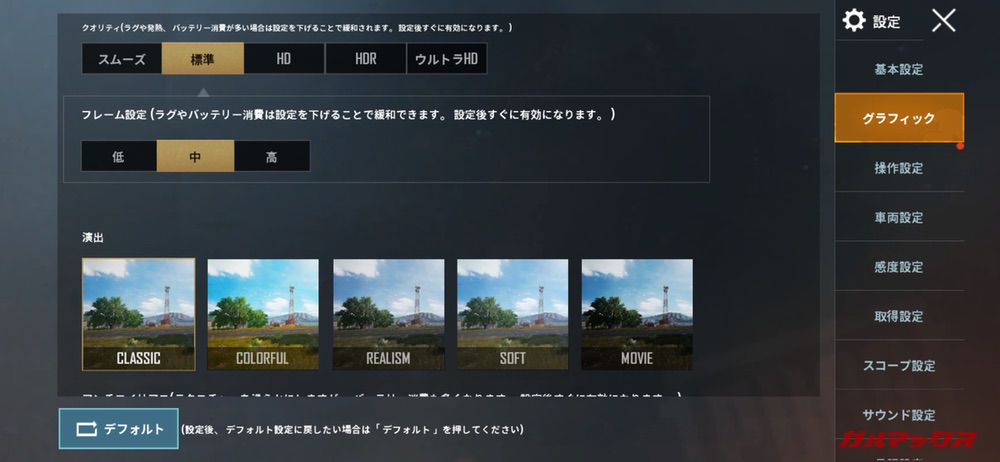The height and width of the screenshot is (462, 1000).
Task: Pick the CLASSIC style thumbnail
Action: [138, 315]
